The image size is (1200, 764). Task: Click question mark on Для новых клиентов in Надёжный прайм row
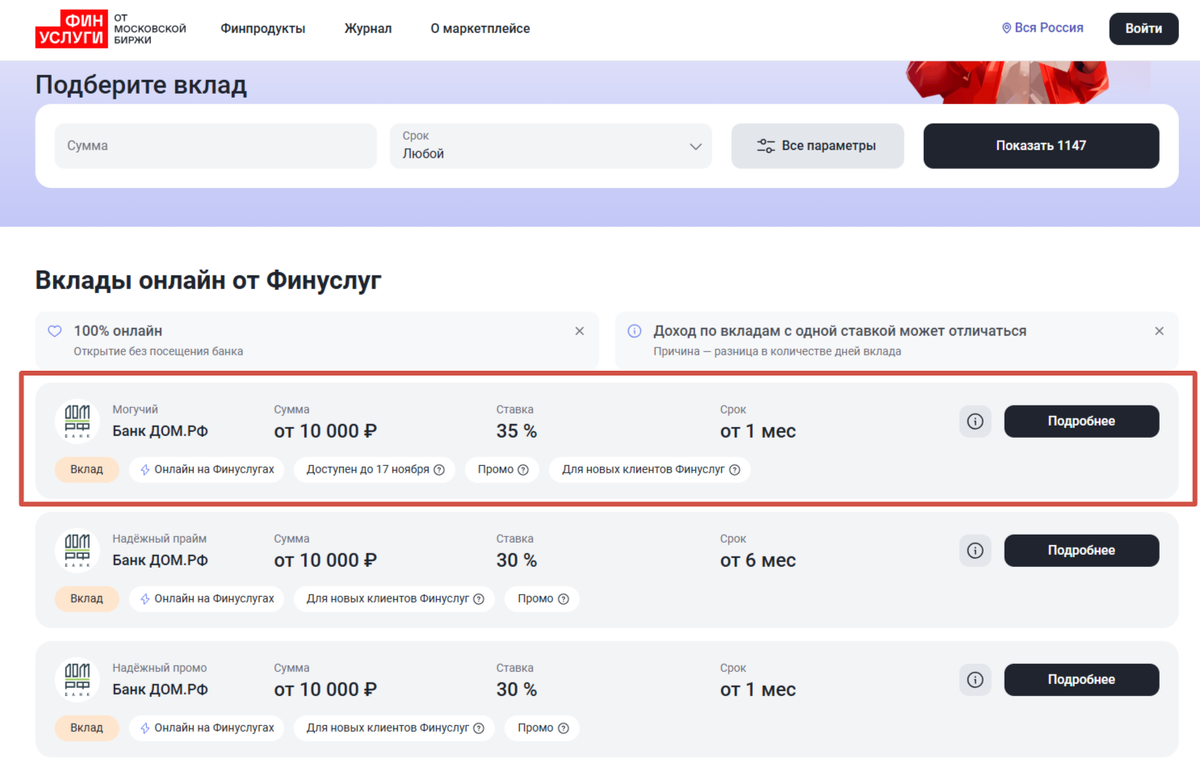click(x=479, y=599)
